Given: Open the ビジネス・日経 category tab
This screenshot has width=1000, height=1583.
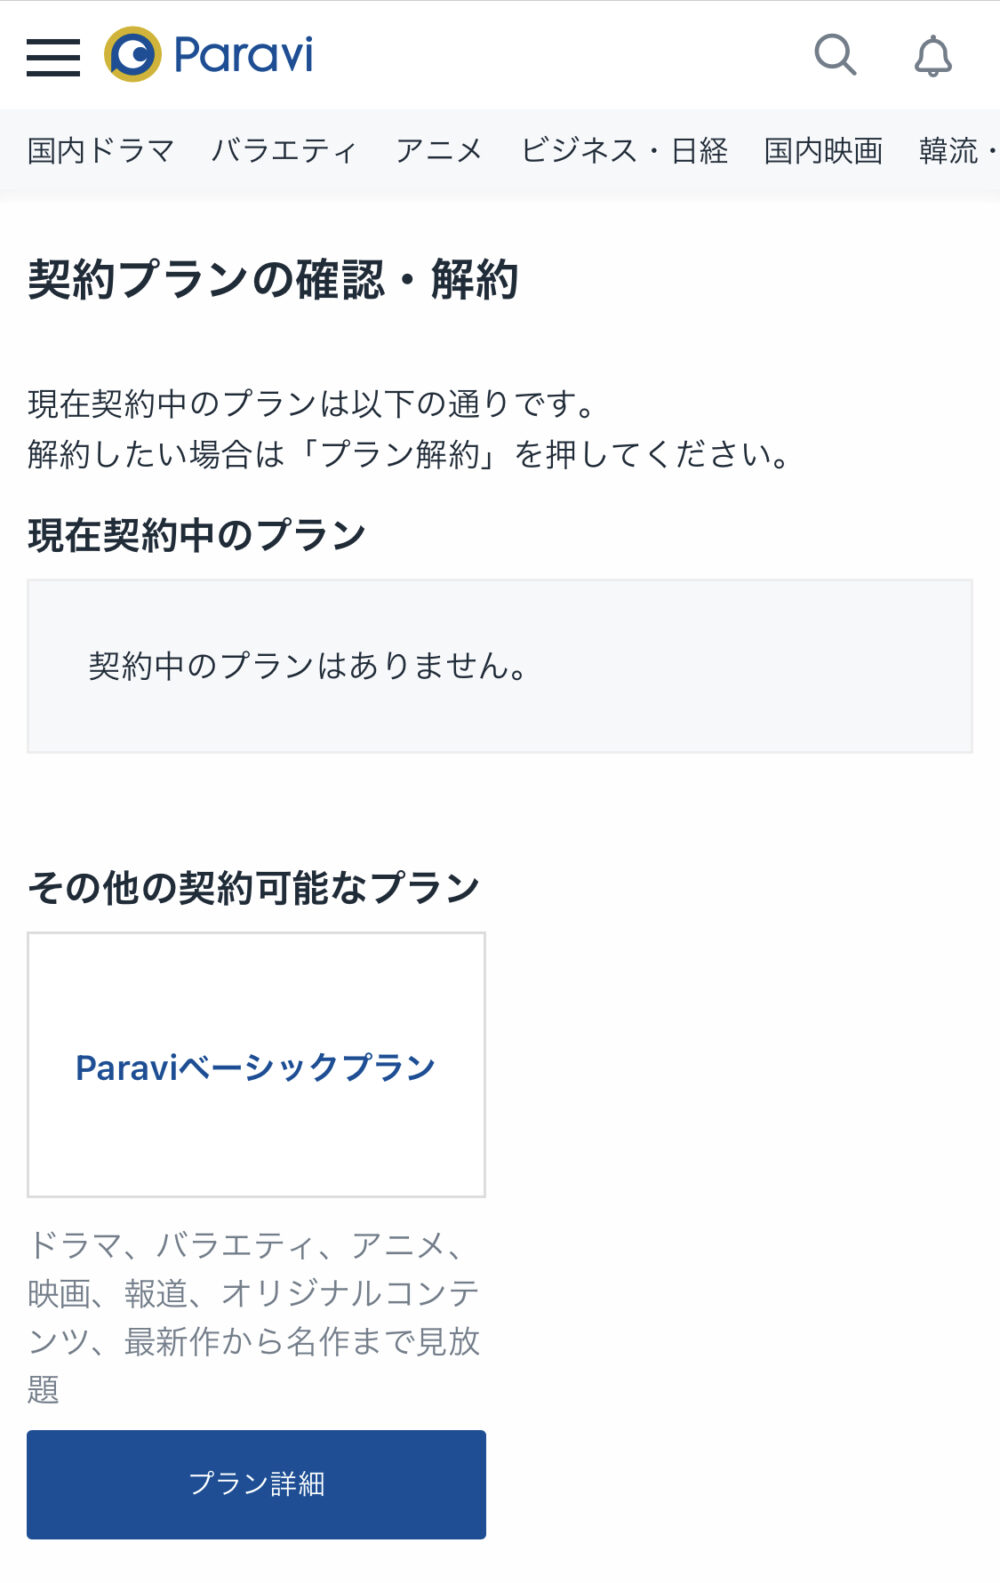Looking at the screenshot, I should [624, 151].
